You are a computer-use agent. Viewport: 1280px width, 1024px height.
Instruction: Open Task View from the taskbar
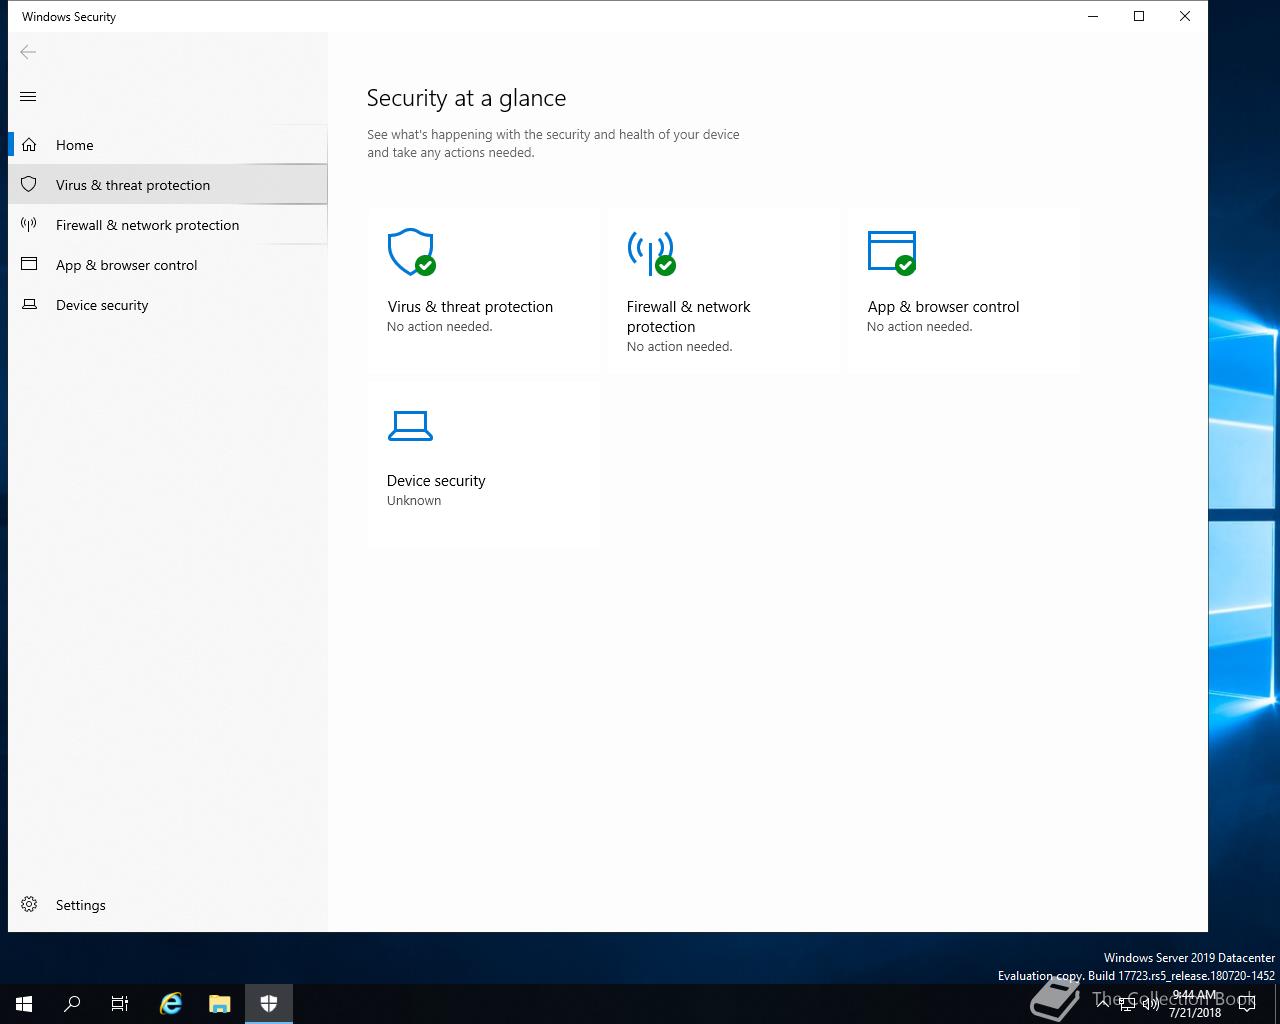[120, 1004]
